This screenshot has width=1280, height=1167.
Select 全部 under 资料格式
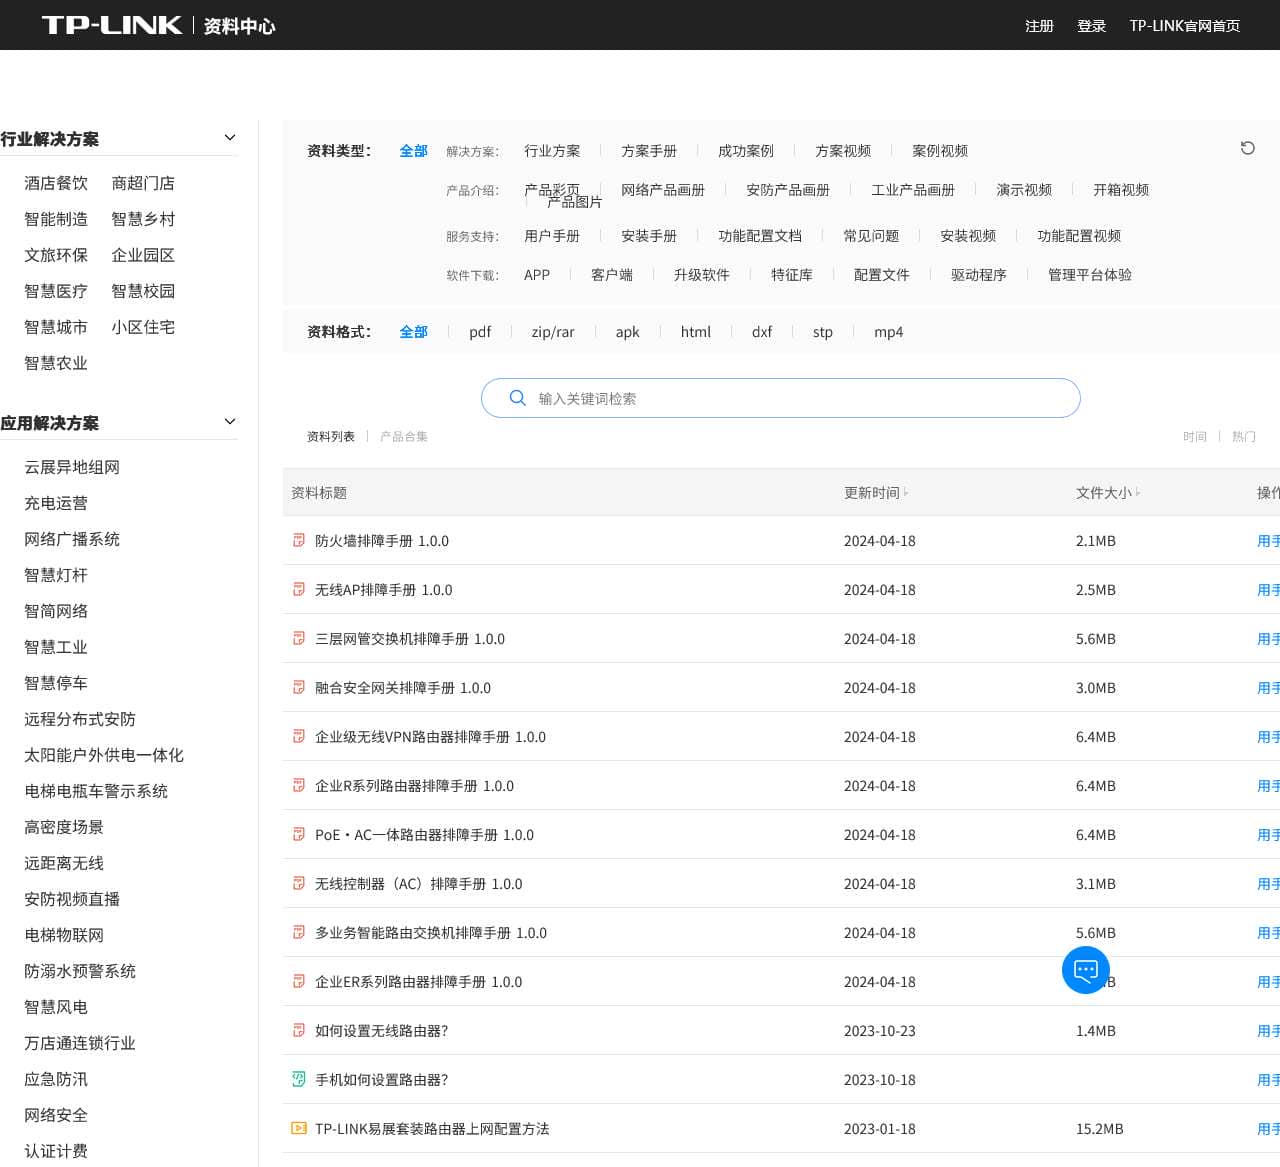[413, 332]
